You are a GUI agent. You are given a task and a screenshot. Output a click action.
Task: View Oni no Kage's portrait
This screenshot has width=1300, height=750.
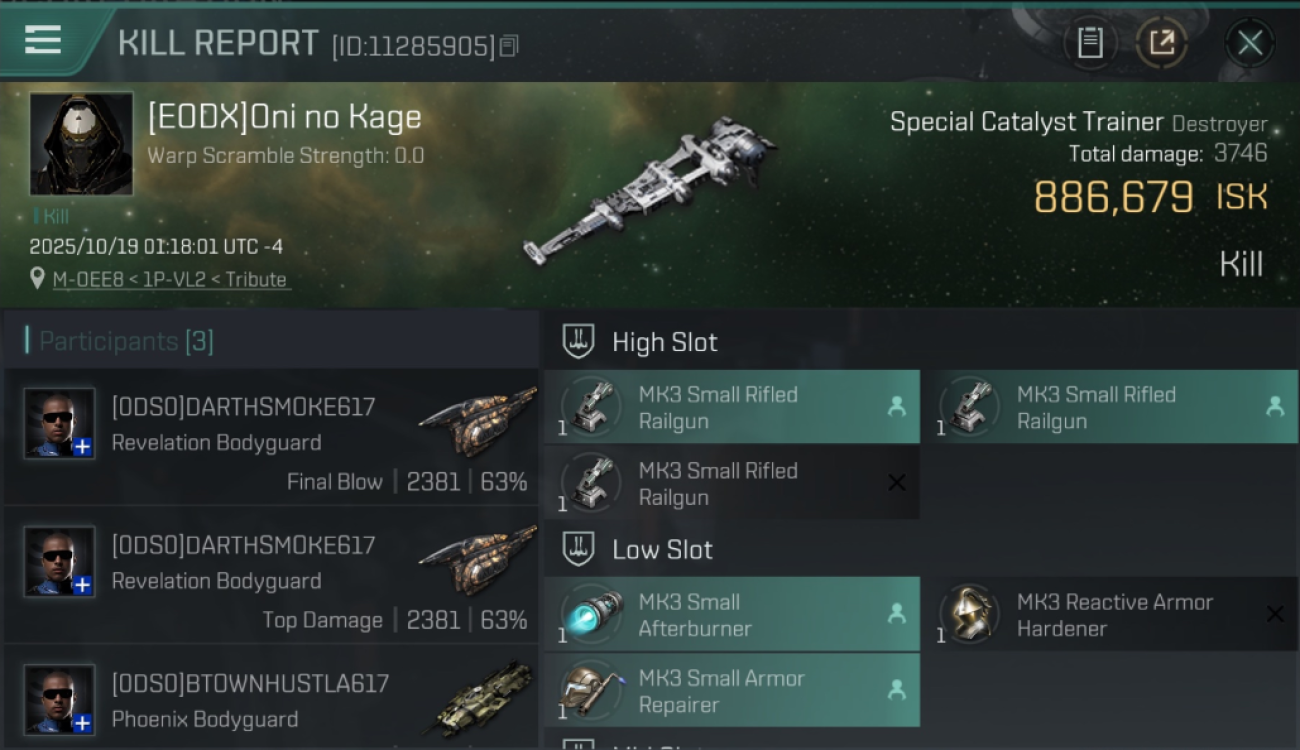81,144
